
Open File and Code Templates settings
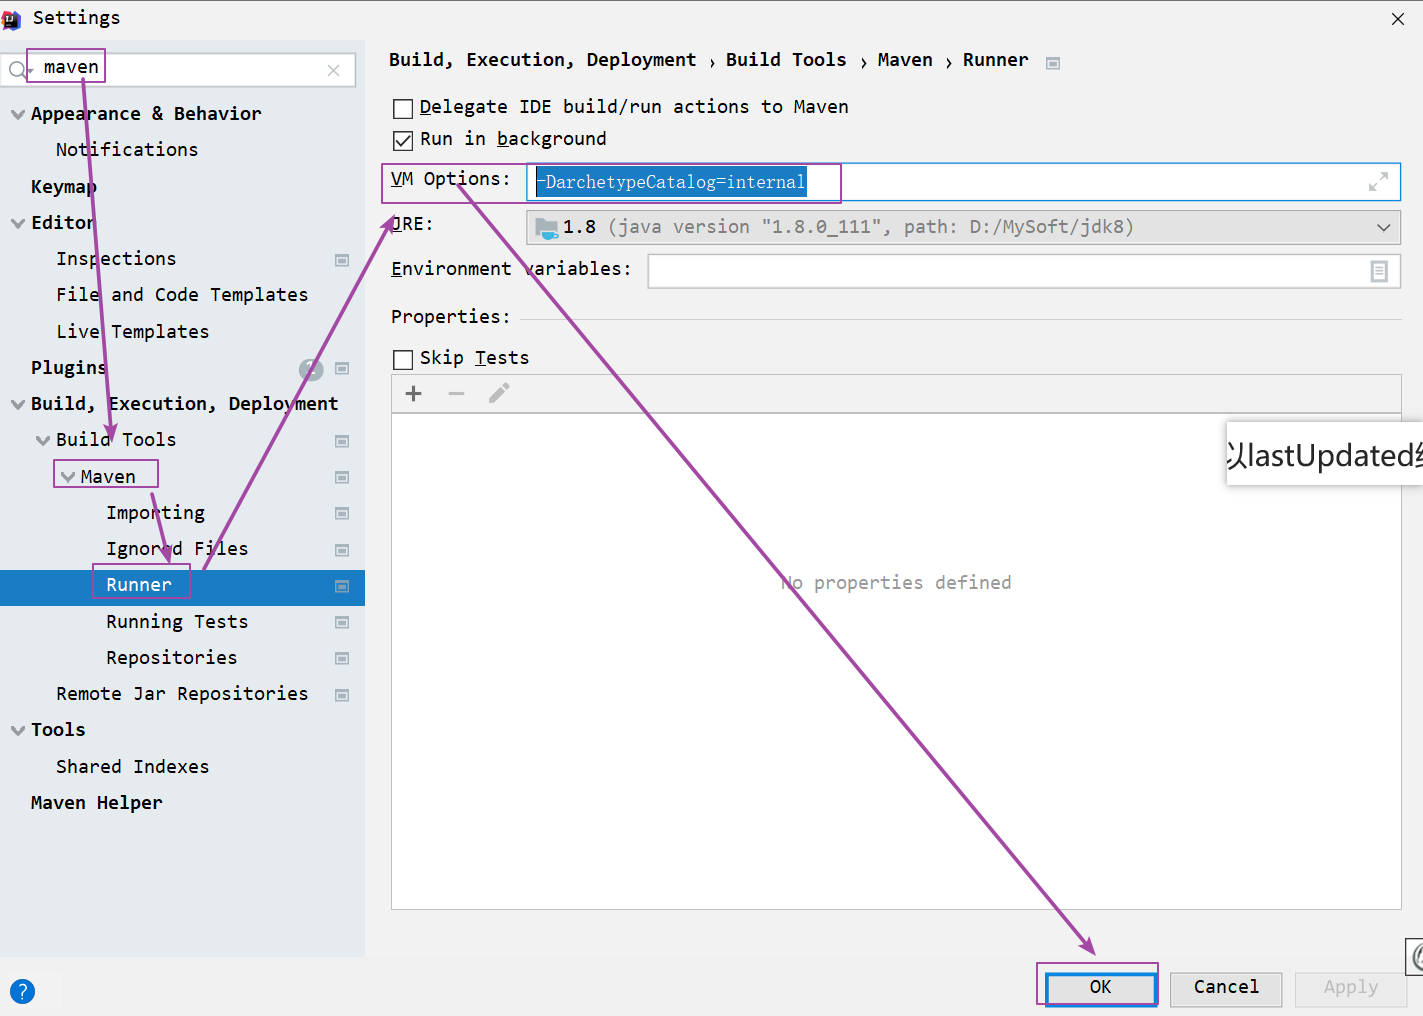pyautogui.click(x=182, y=295)
